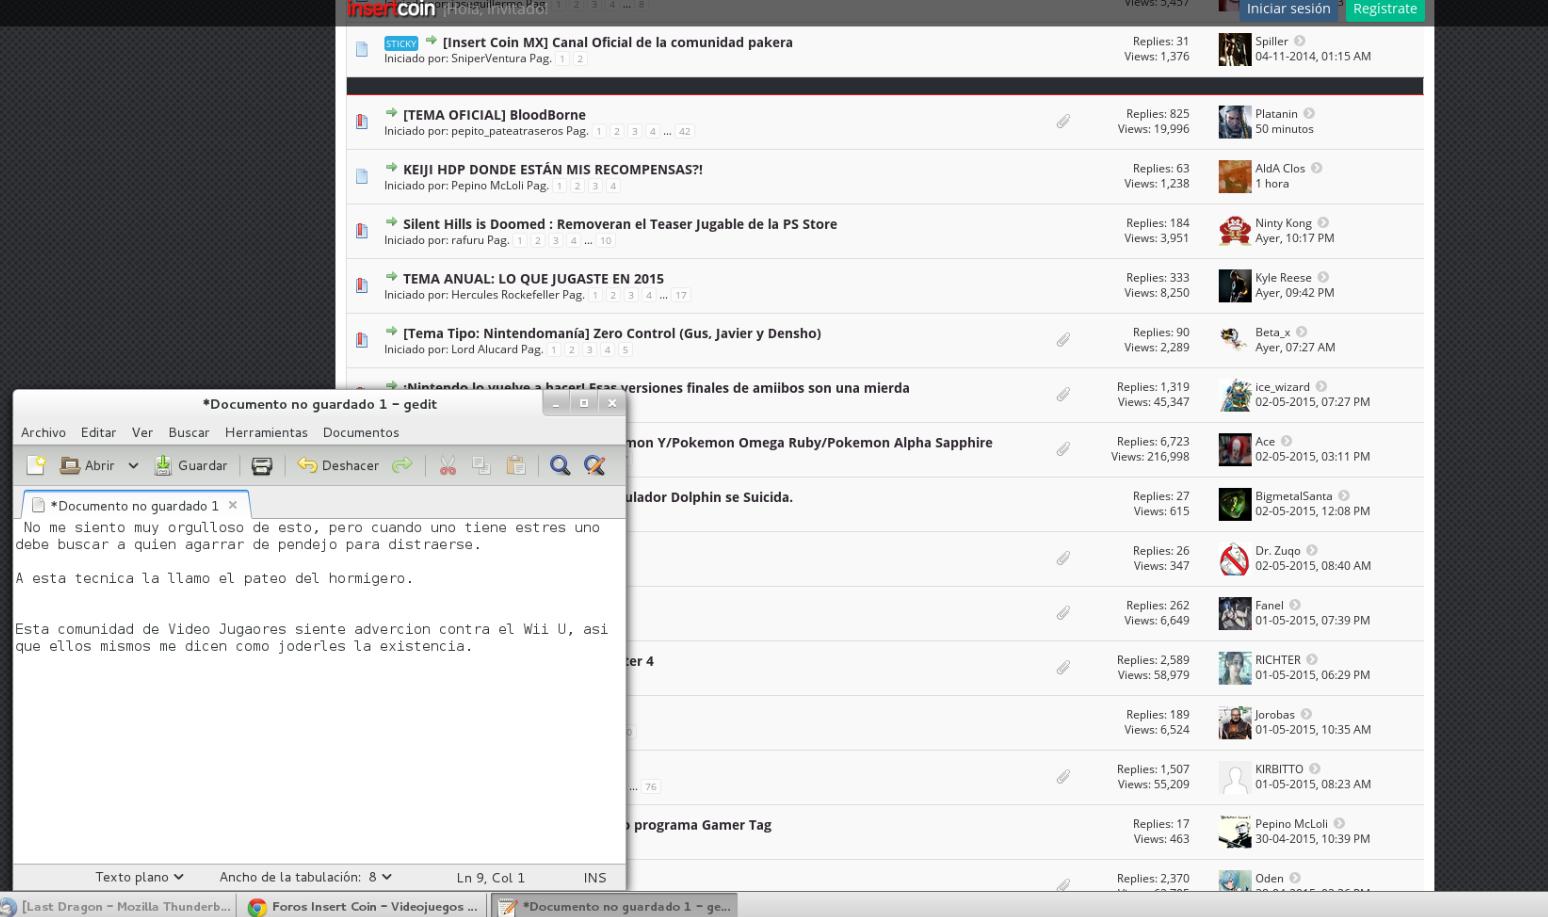Expand the Abrir recent files arrow

click(x=133, y=465)
